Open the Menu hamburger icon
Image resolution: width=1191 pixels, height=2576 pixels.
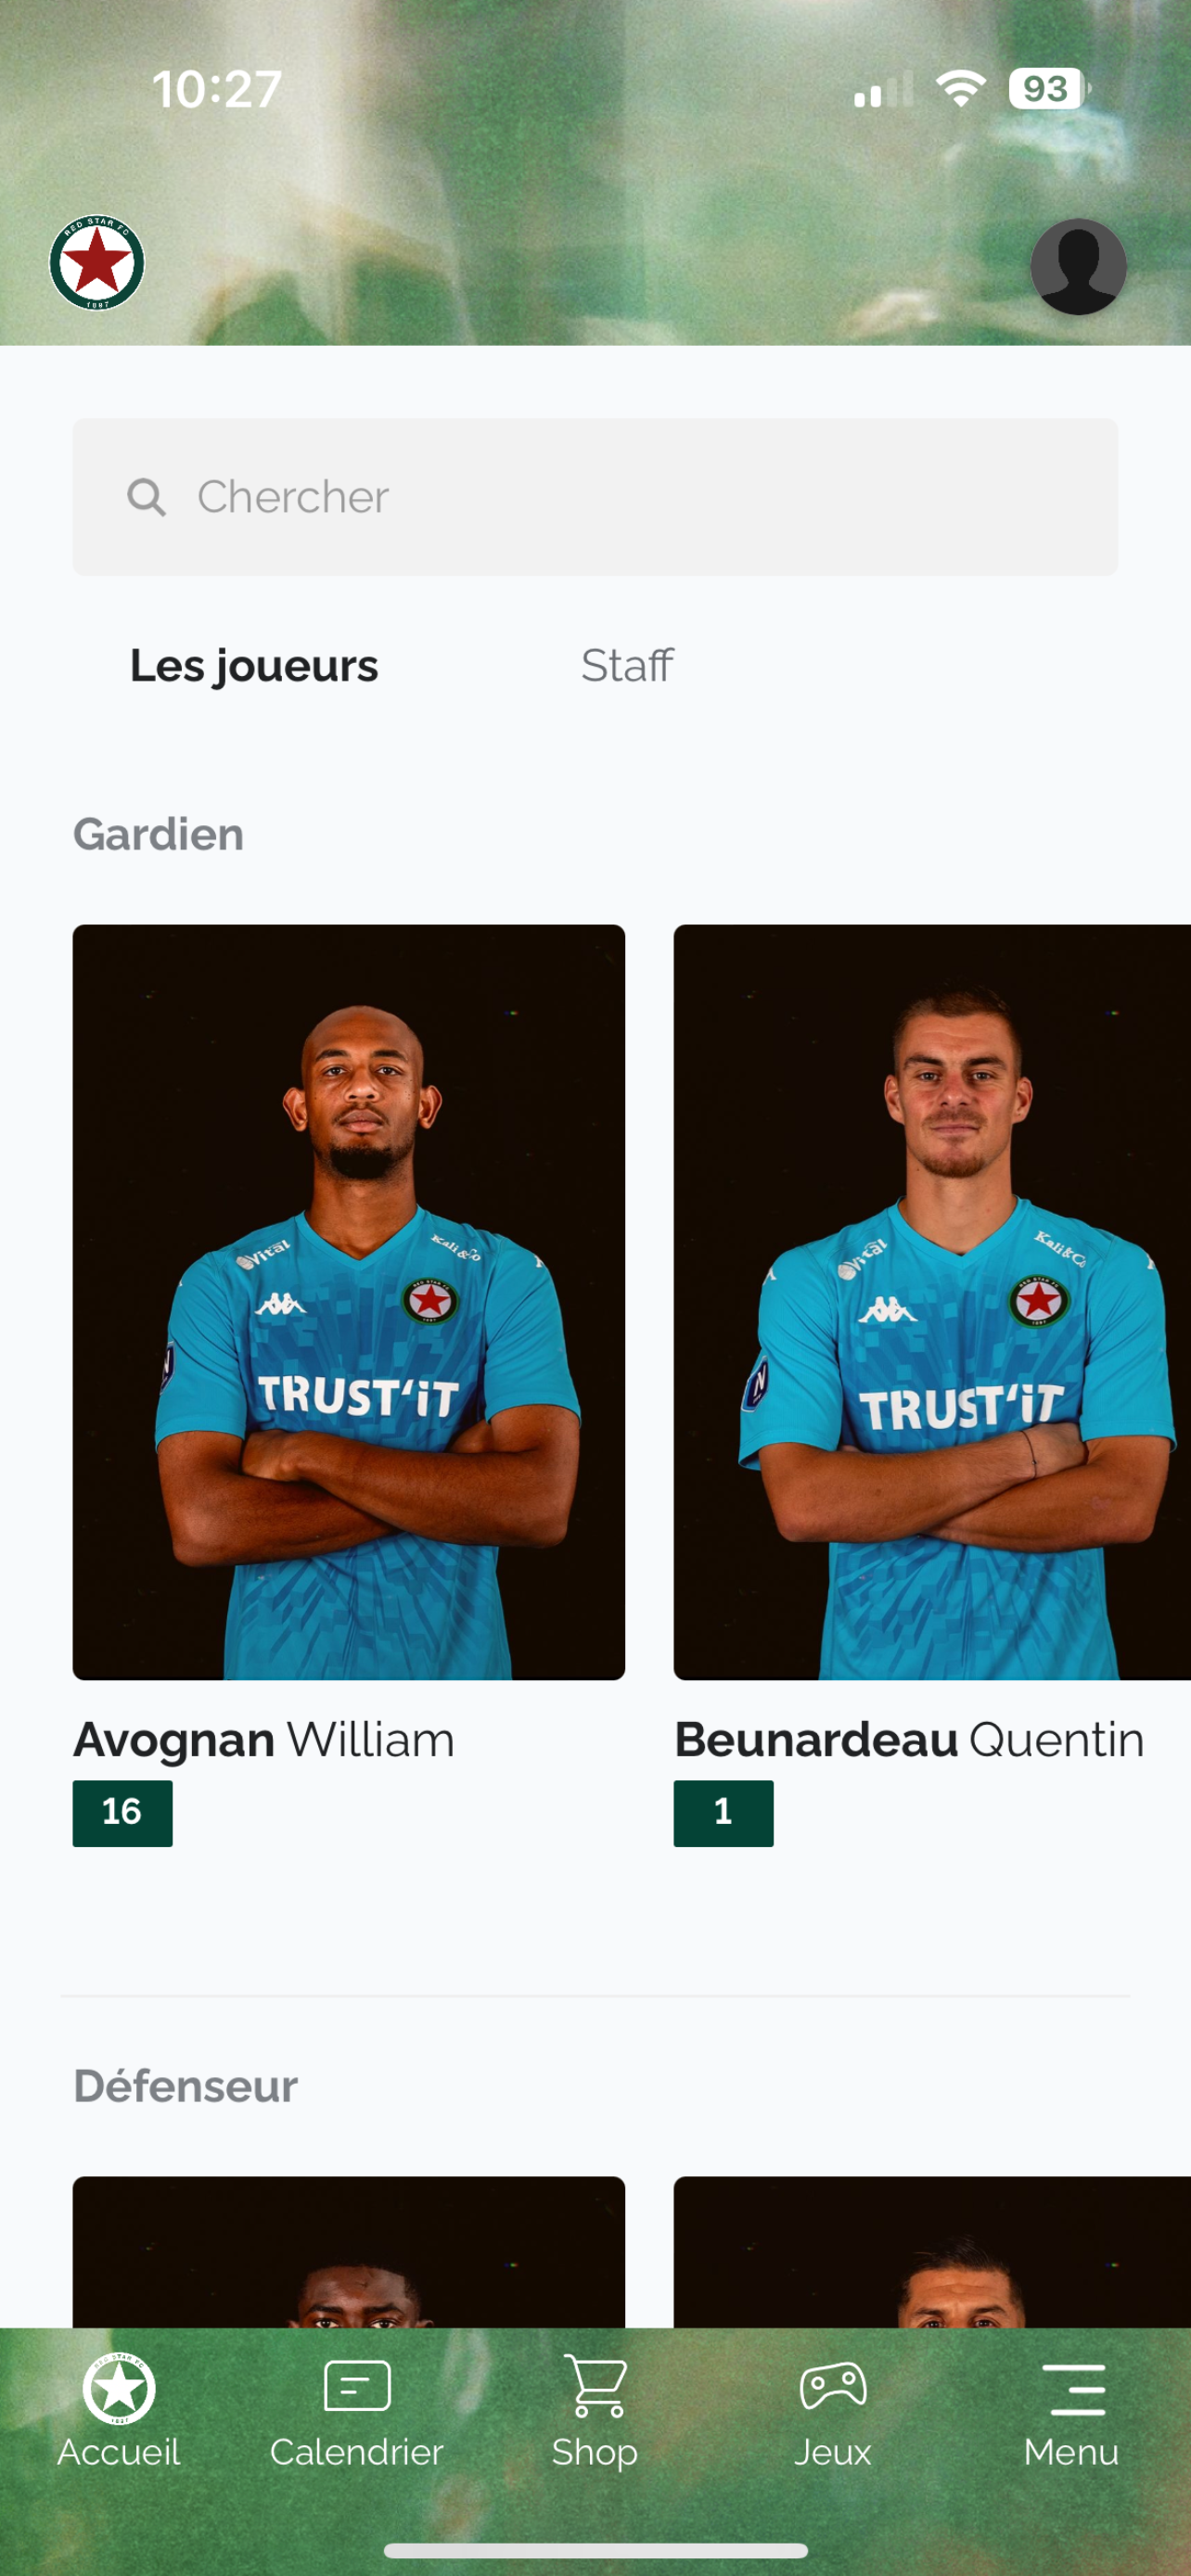click(1072, 2390)
